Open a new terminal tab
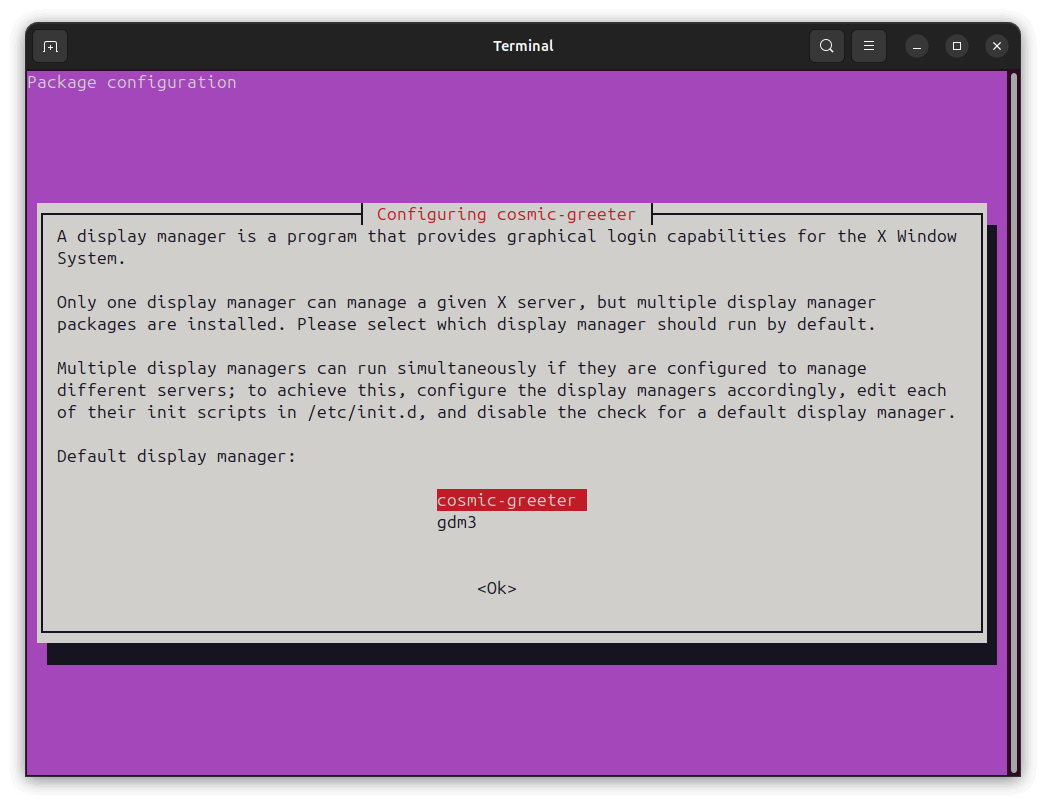Screen dimensions: 1046x805 click(x=50, y=46)
